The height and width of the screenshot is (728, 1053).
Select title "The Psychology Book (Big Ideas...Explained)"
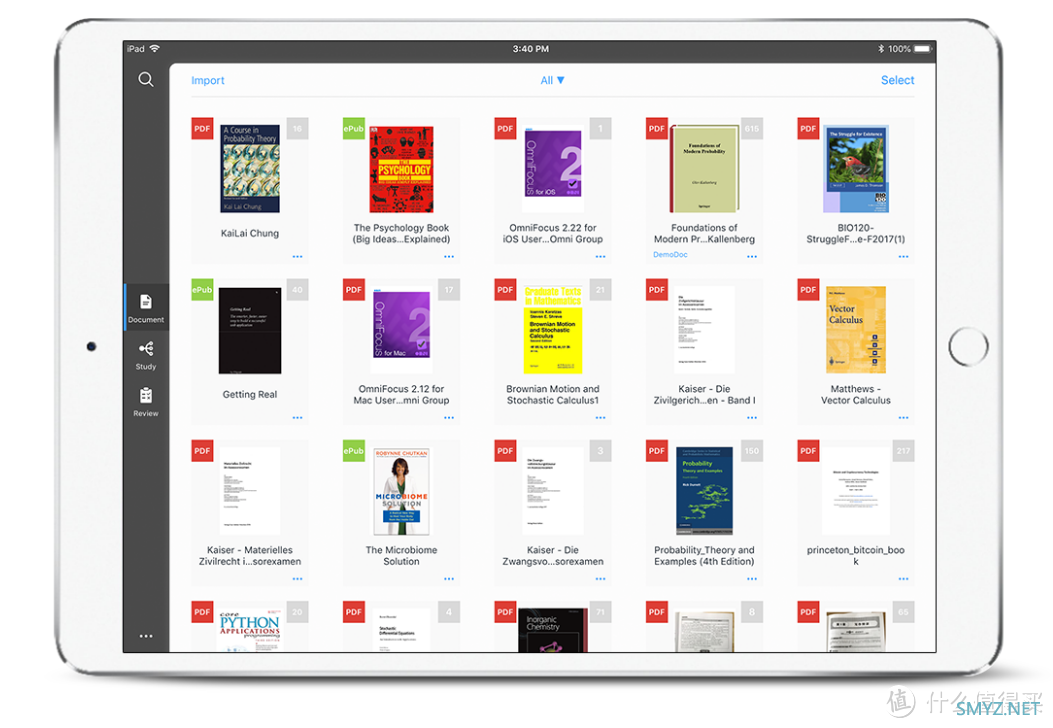[402, 233]
